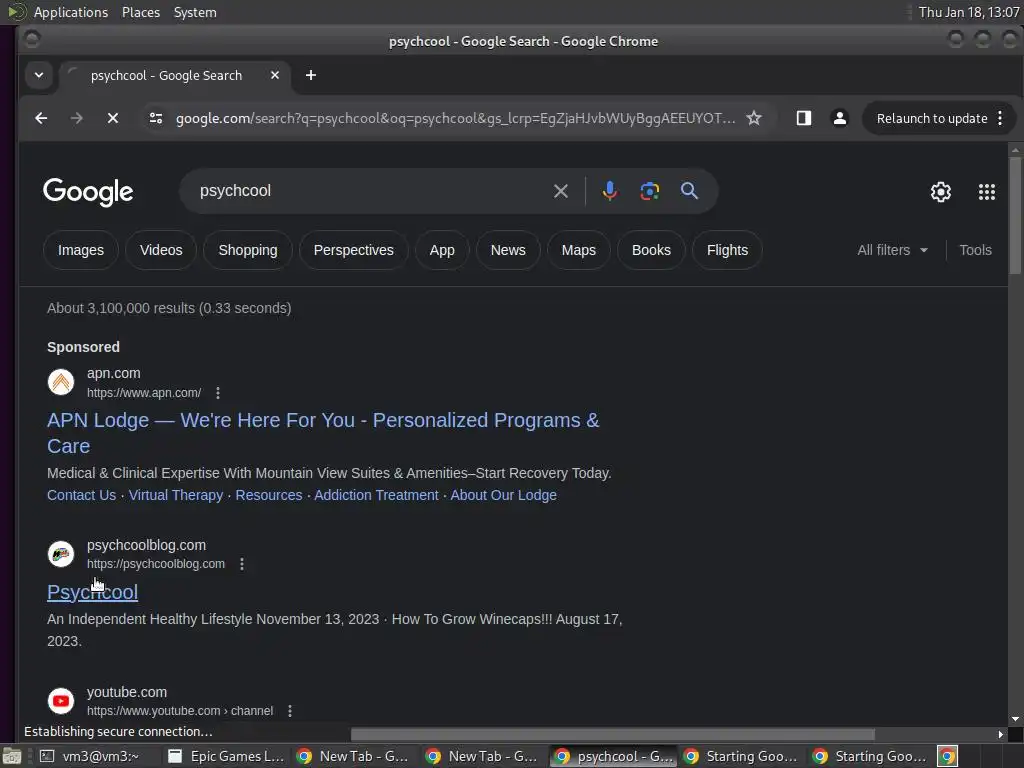
Task: Open more options for psychcoolblog.com result
Action: click(x=242, y=564)
